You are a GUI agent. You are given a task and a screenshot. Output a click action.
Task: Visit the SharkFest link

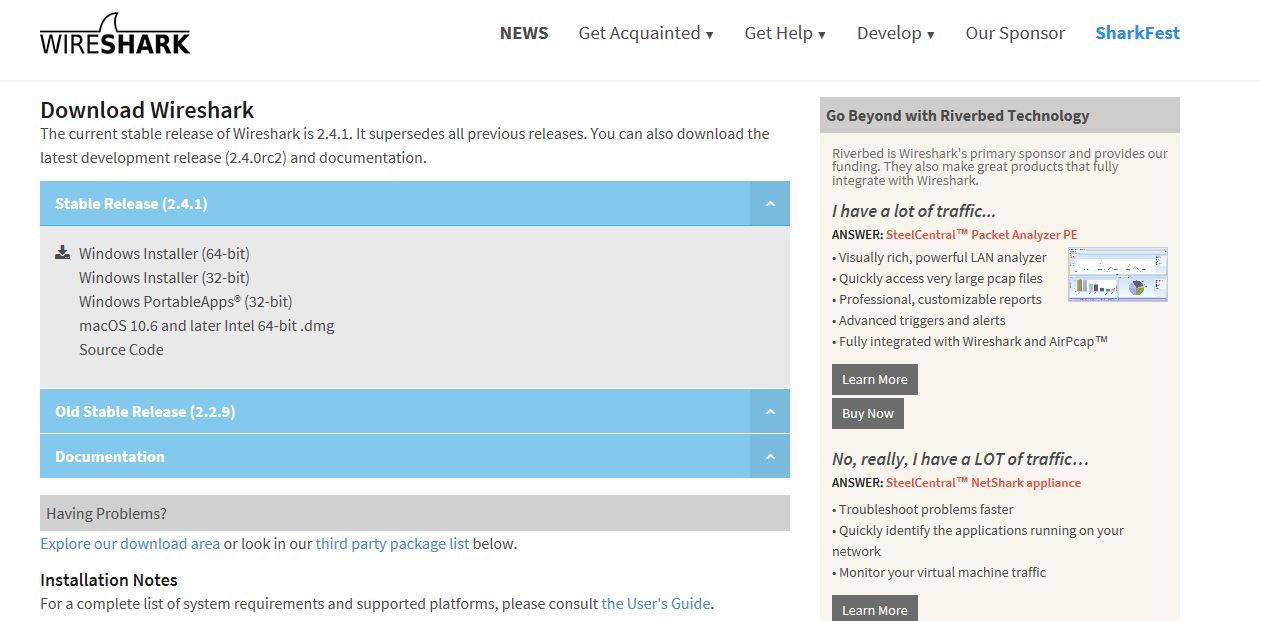[1137, 33]
